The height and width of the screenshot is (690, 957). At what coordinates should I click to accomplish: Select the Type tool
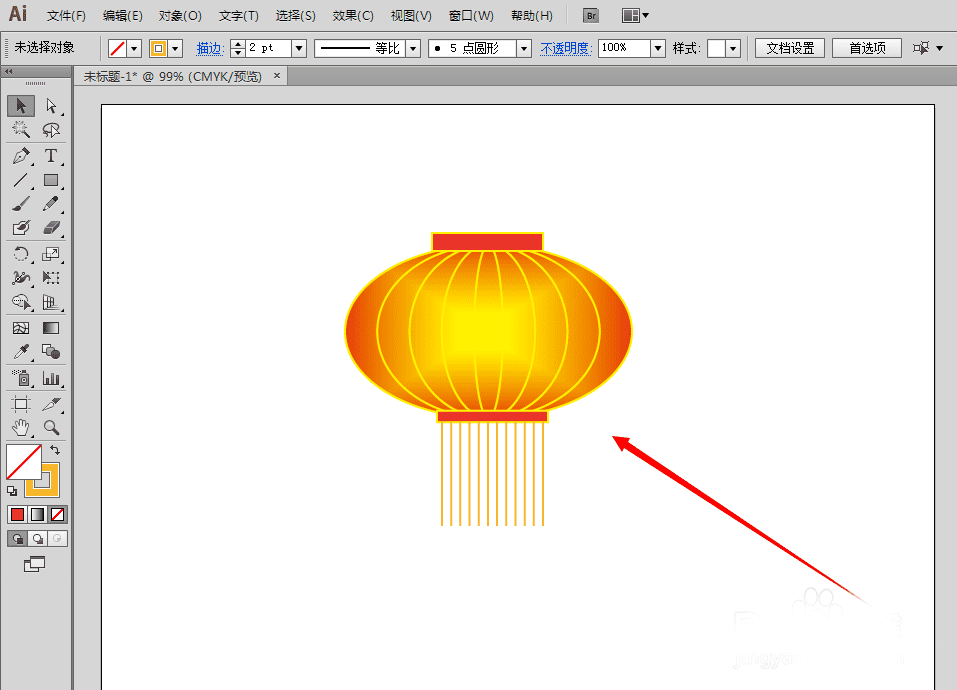[x=51, y=156]
